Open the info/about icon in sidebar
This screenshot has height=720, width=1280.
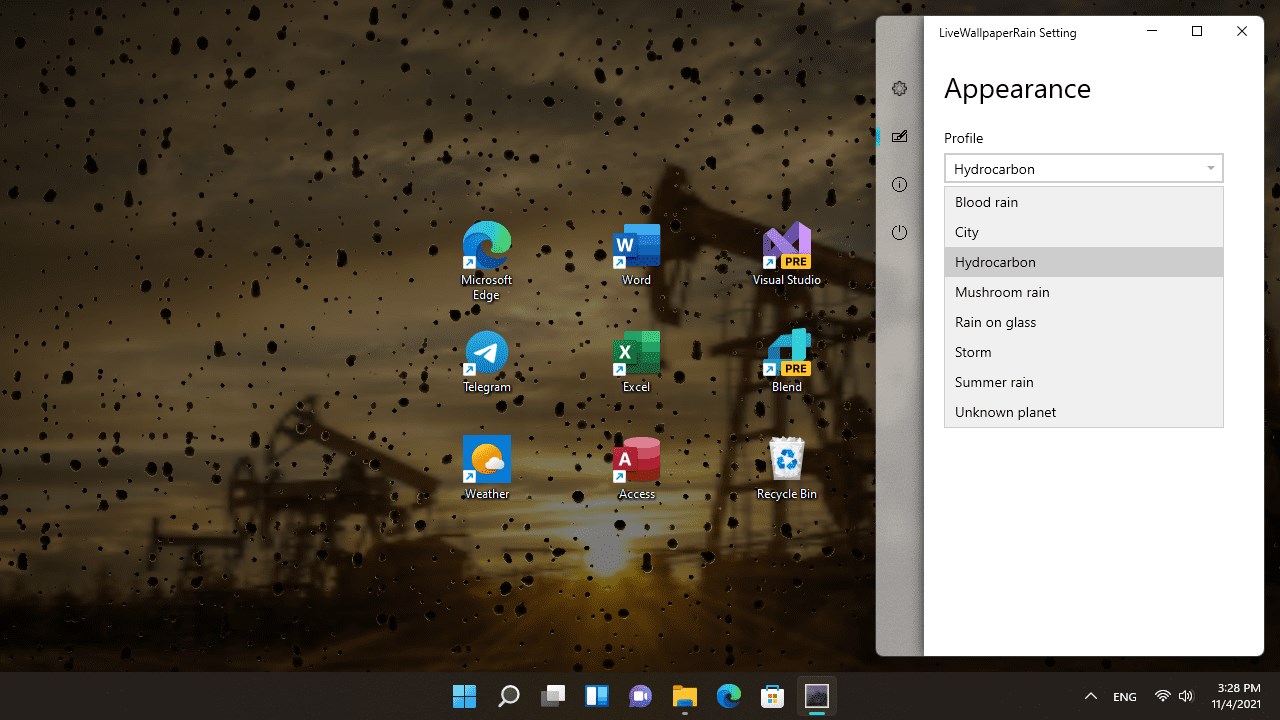click(x=899, y=185)
